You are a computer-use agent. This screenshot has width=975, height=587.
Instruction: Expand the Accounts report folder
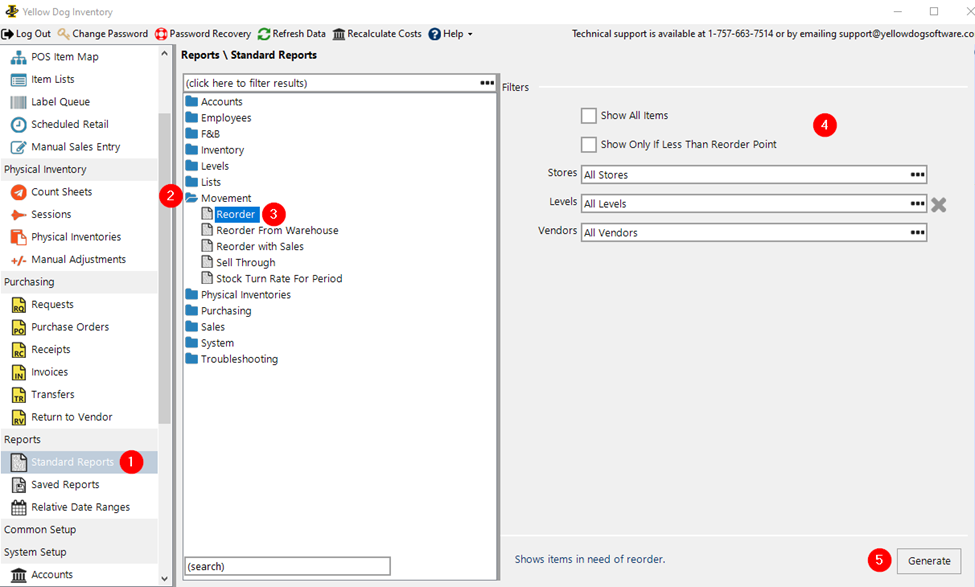(x=192, y=101)
